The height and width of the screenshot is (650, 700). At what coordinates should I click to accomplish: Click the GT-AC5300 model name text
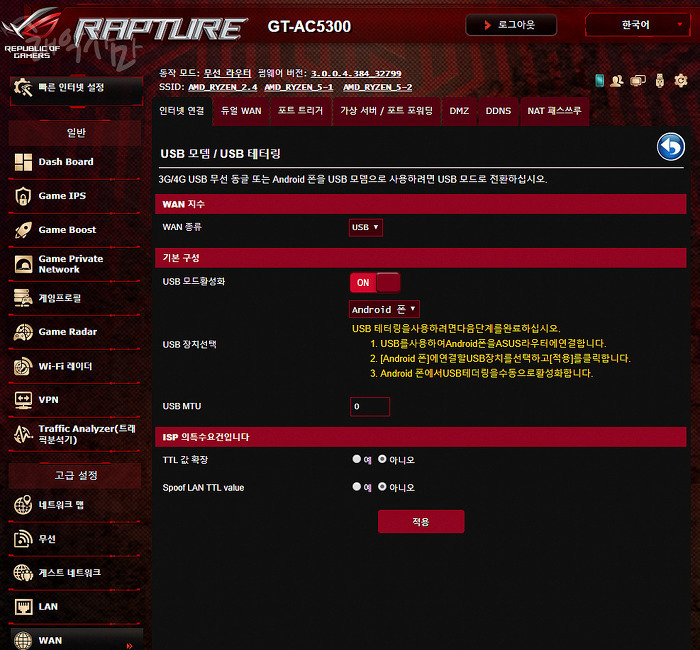point(309,26)
